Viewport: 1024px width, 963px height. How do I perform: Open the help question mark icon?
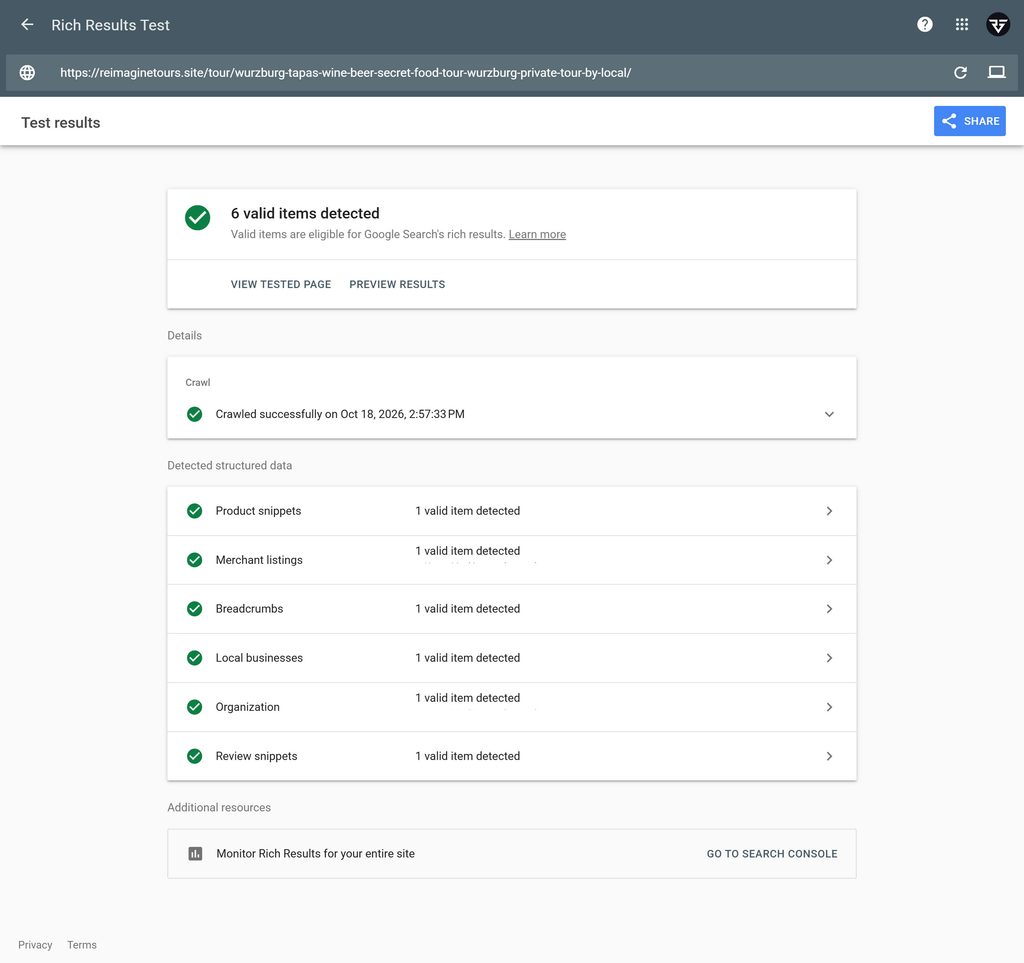coord(925,25)
